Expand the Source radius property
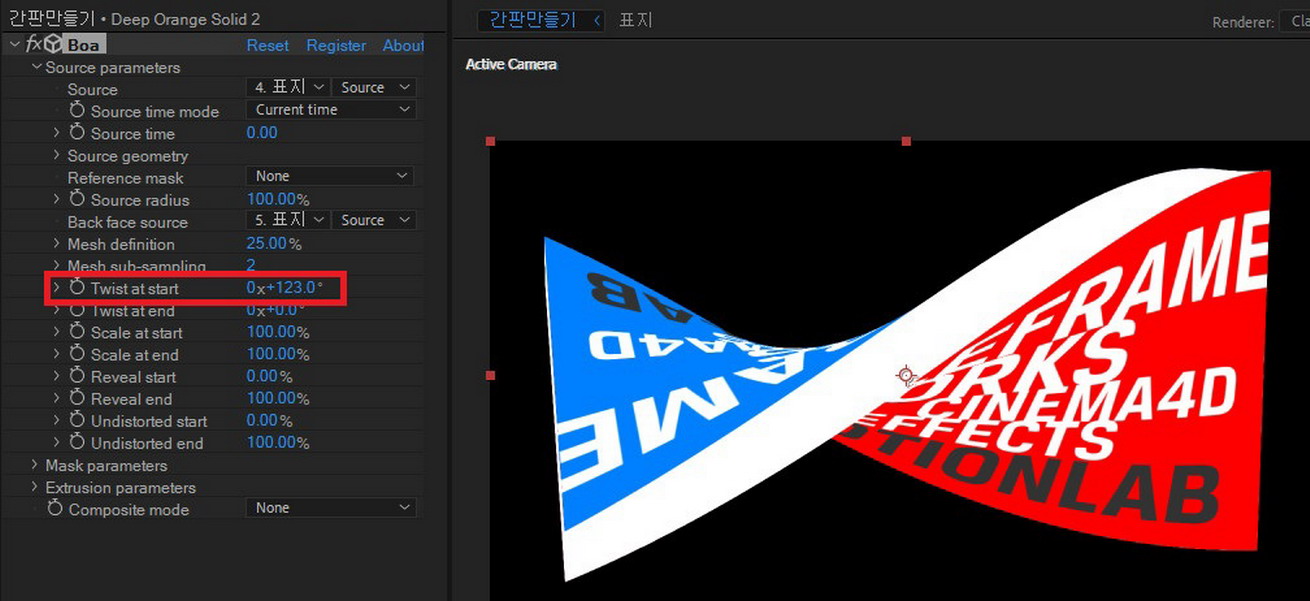 pyautogui.click(x=57, y=200)
